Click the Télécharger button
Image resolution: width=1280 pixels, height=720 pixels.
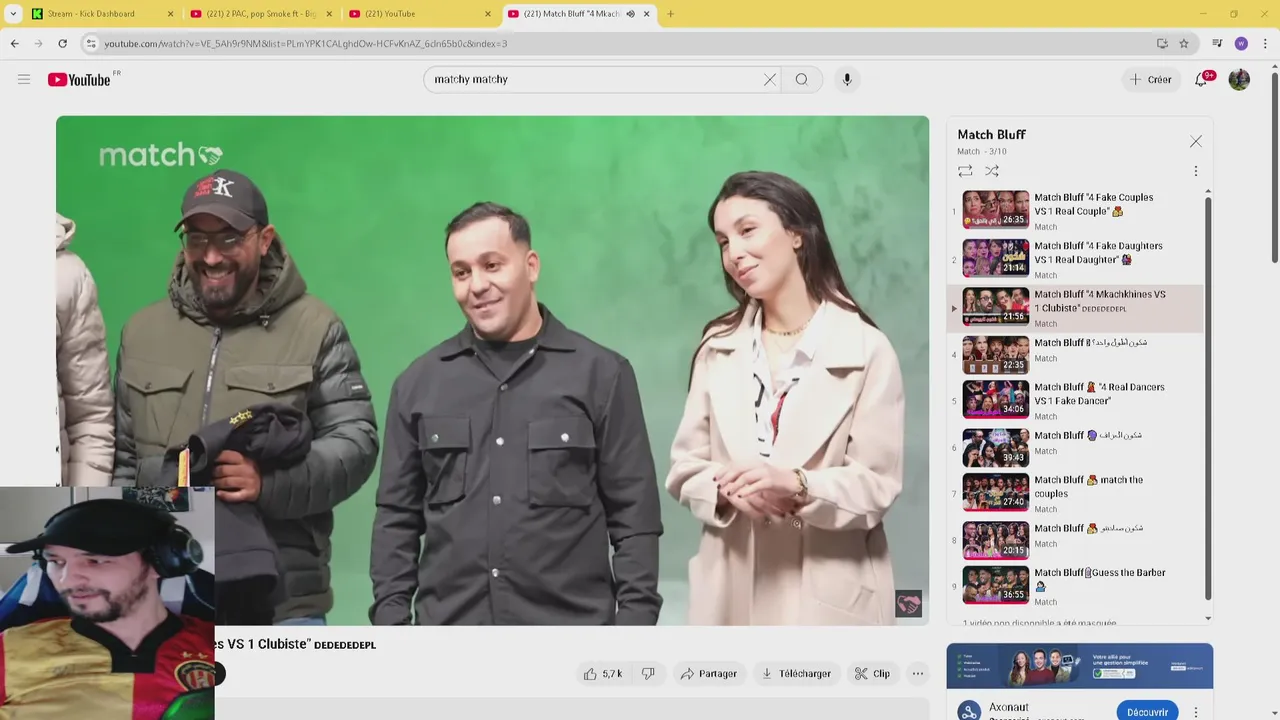(795, 674)
